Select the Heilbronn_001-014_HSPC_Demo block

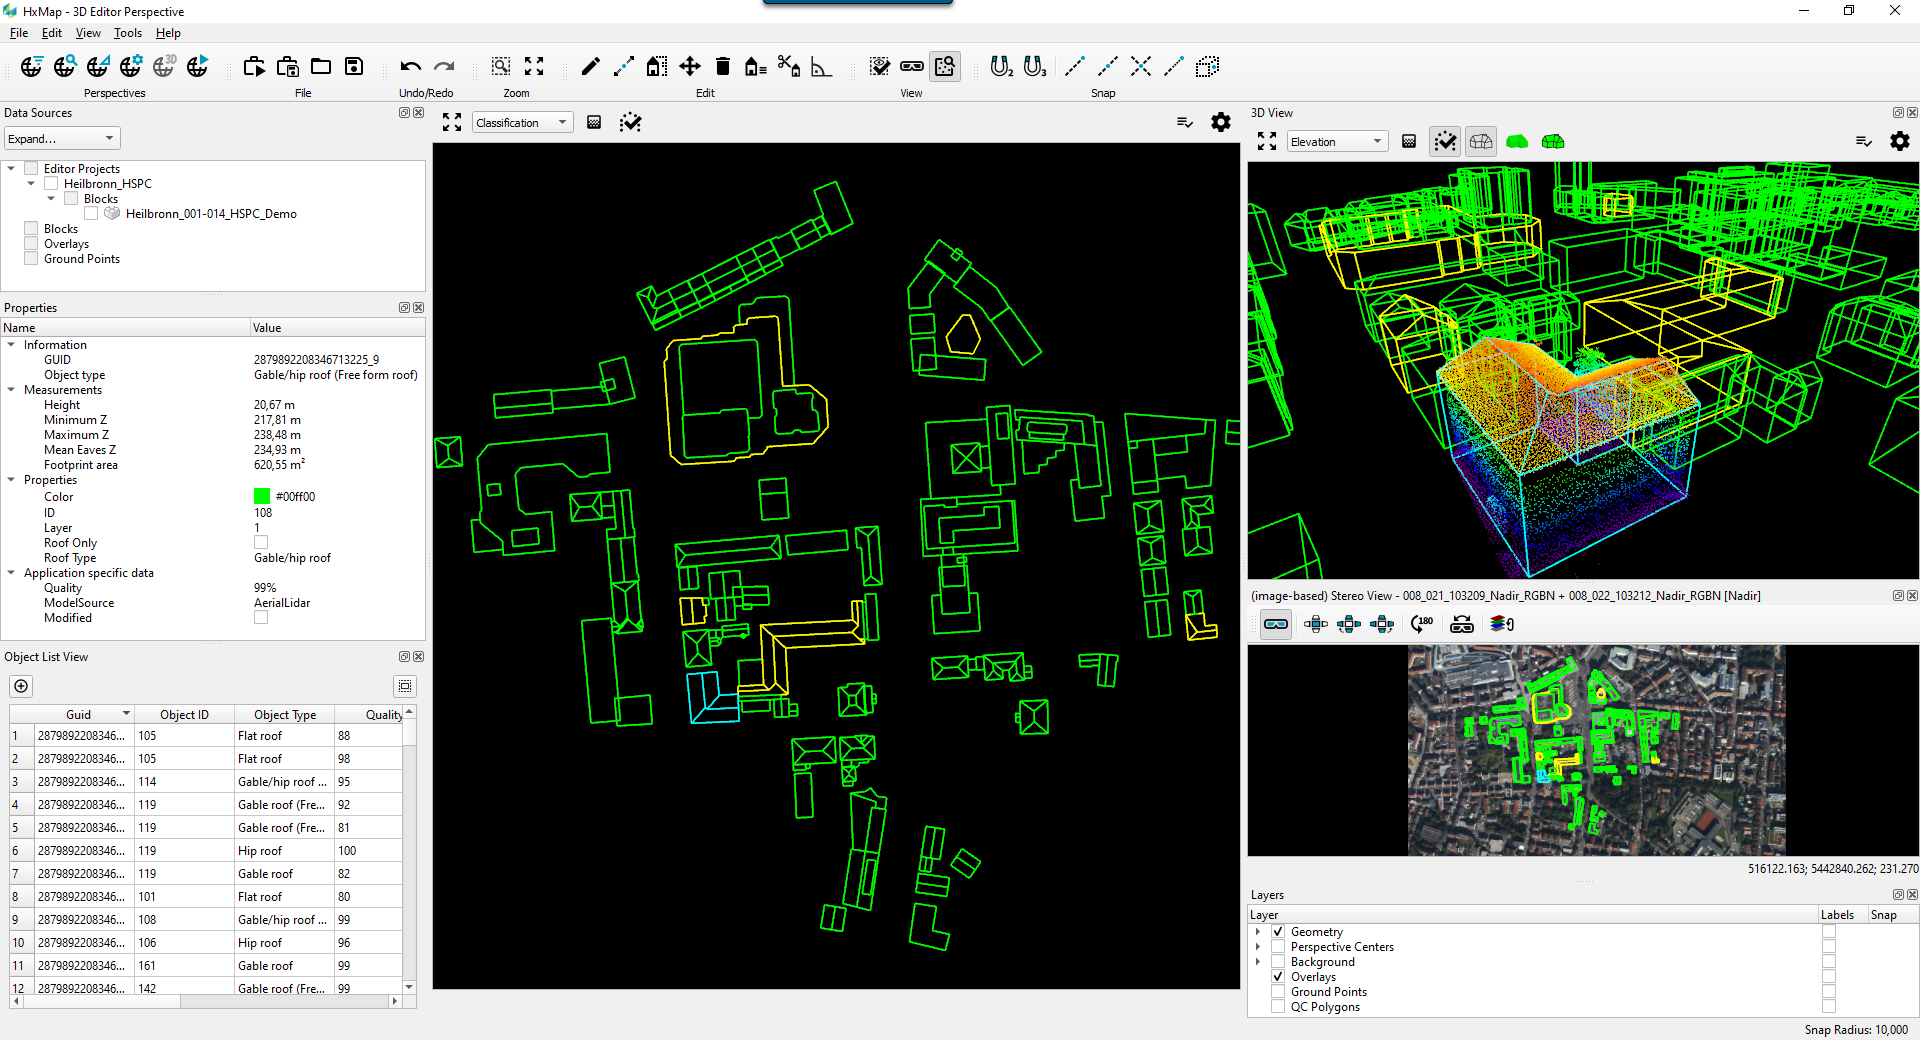coord(210,214)
